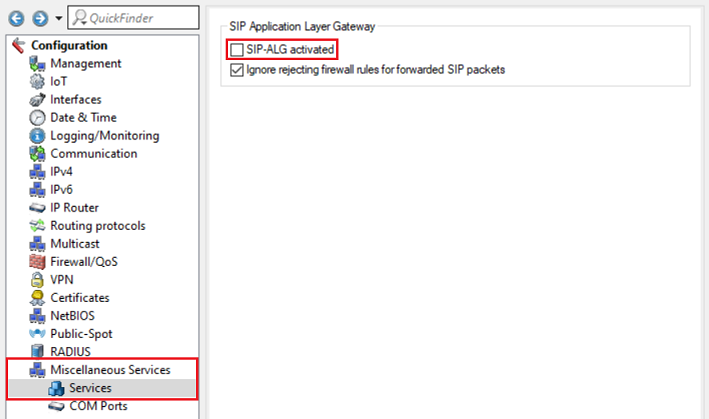Click the QuickFinder search field
The width and height of the screenshot is (709, 419).
tap(130, 18)
